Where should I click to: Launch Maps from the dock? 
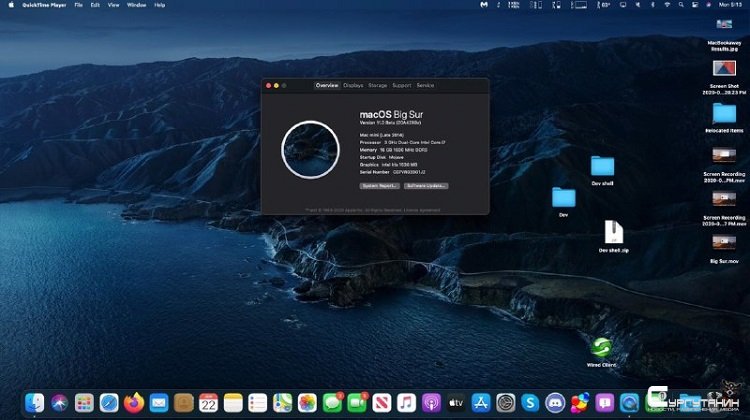[x=283, y=403]
